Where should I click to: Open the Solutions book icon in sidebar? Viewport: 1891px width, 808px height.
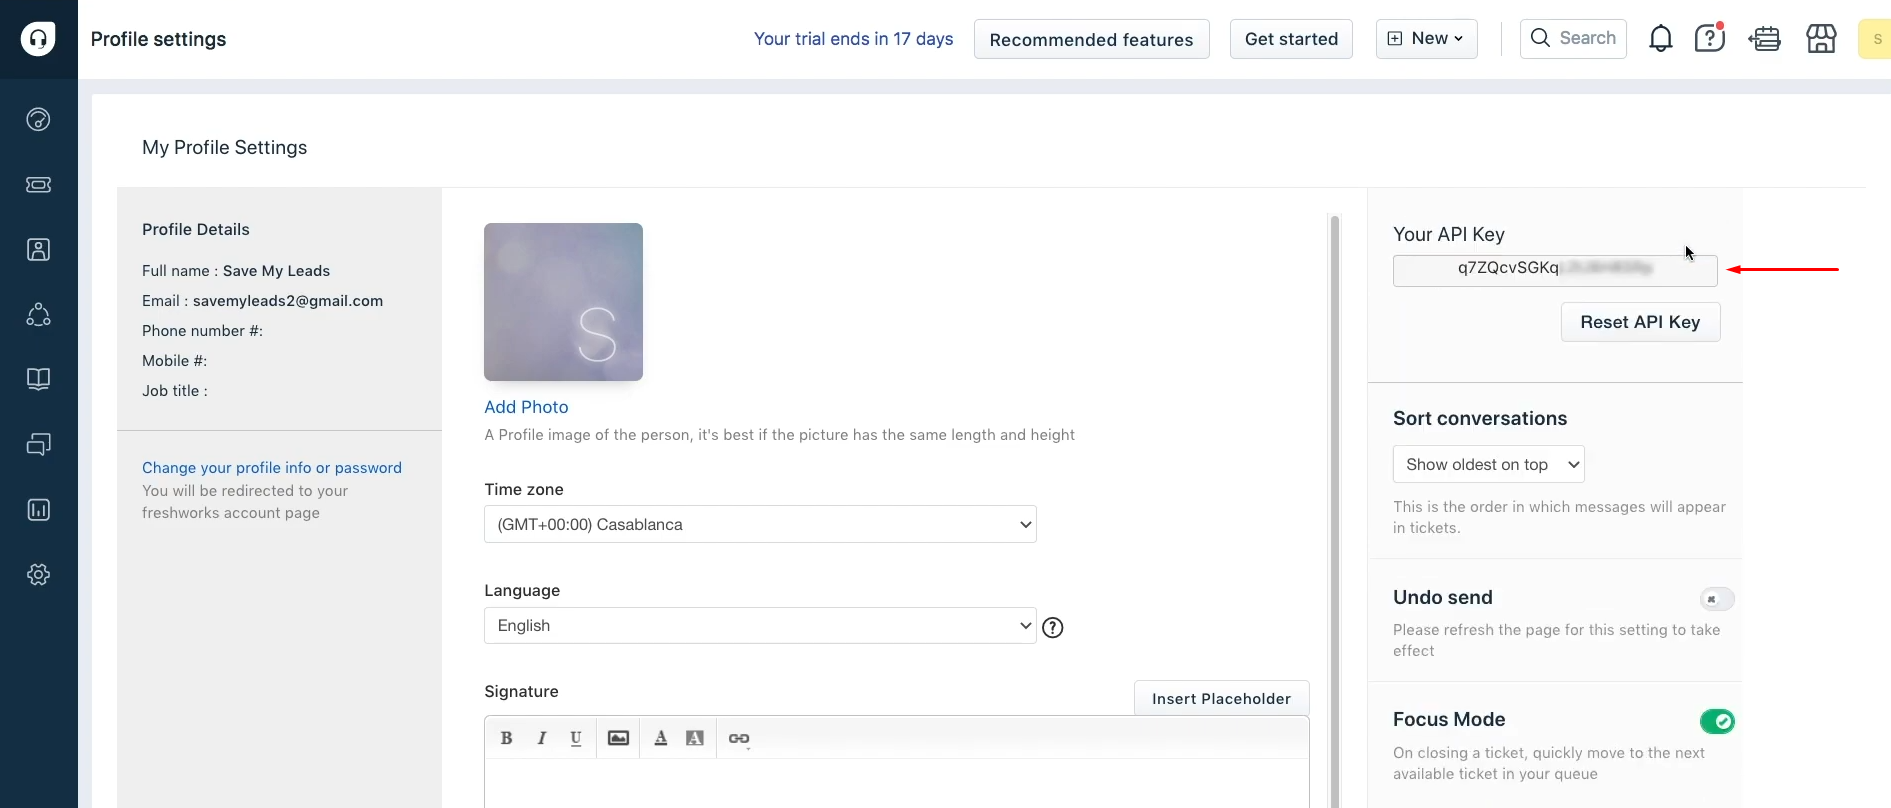tap(38, 379)
